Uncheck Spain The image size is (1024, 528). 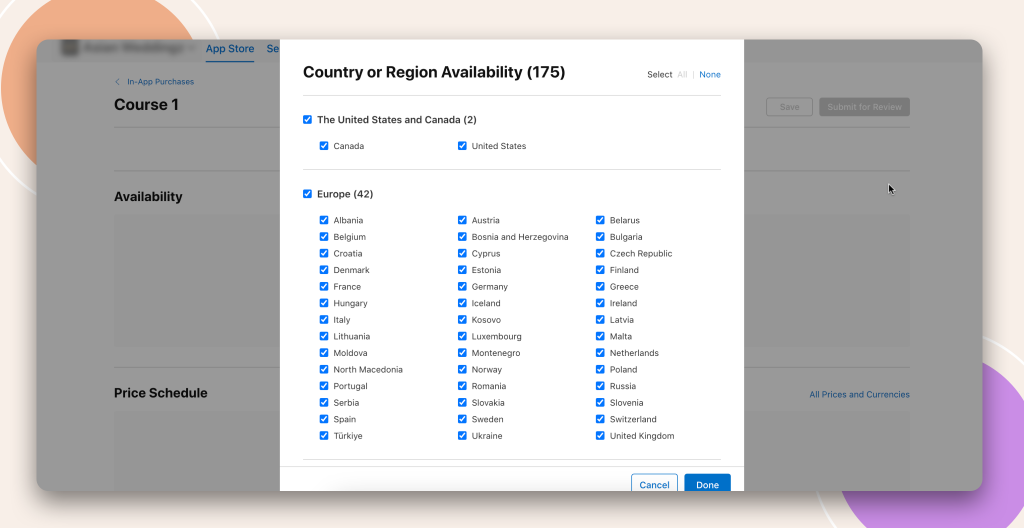tap(324, 419)
